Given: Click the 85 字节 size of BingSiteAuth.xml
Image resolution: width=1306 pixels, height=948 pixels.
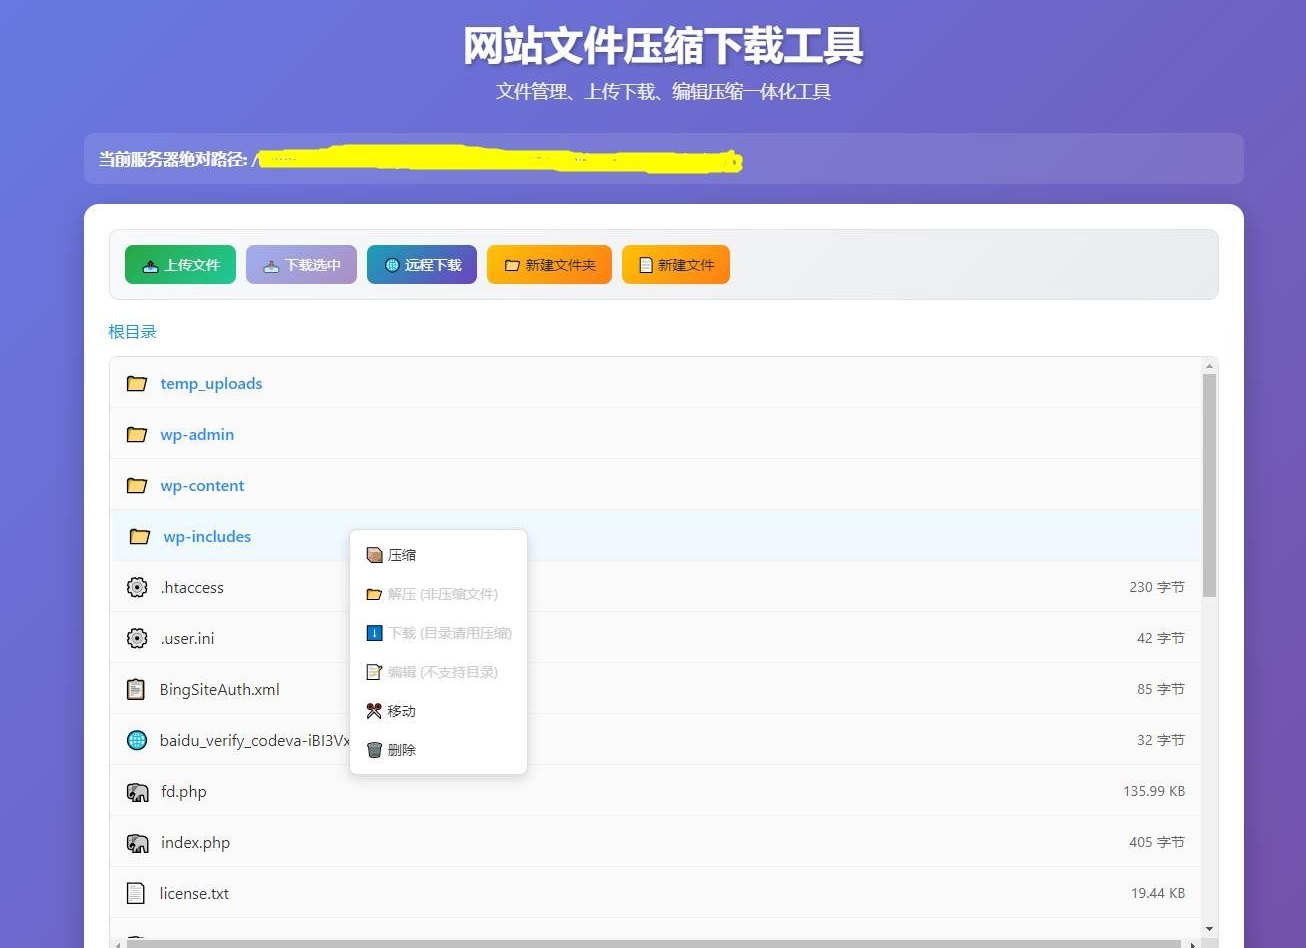Looking at the screenshot, I should (x=1161, y=690).
